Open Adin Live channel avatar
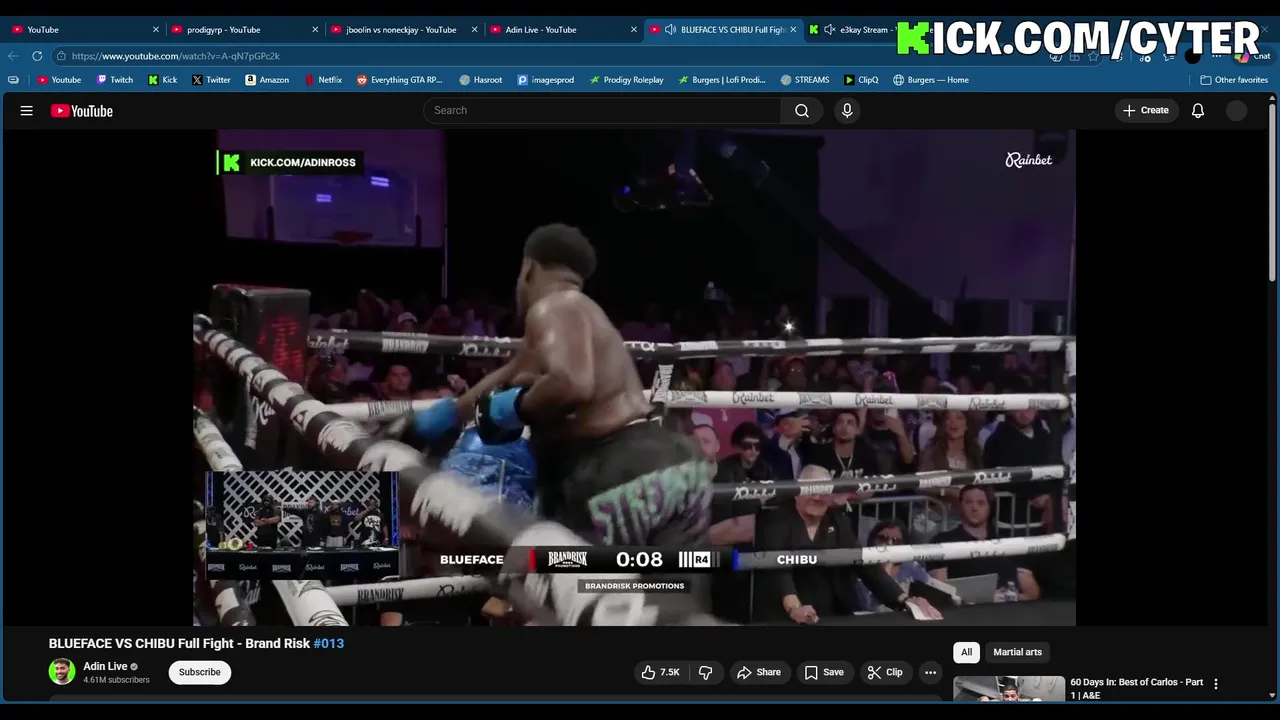 (62, 672)
